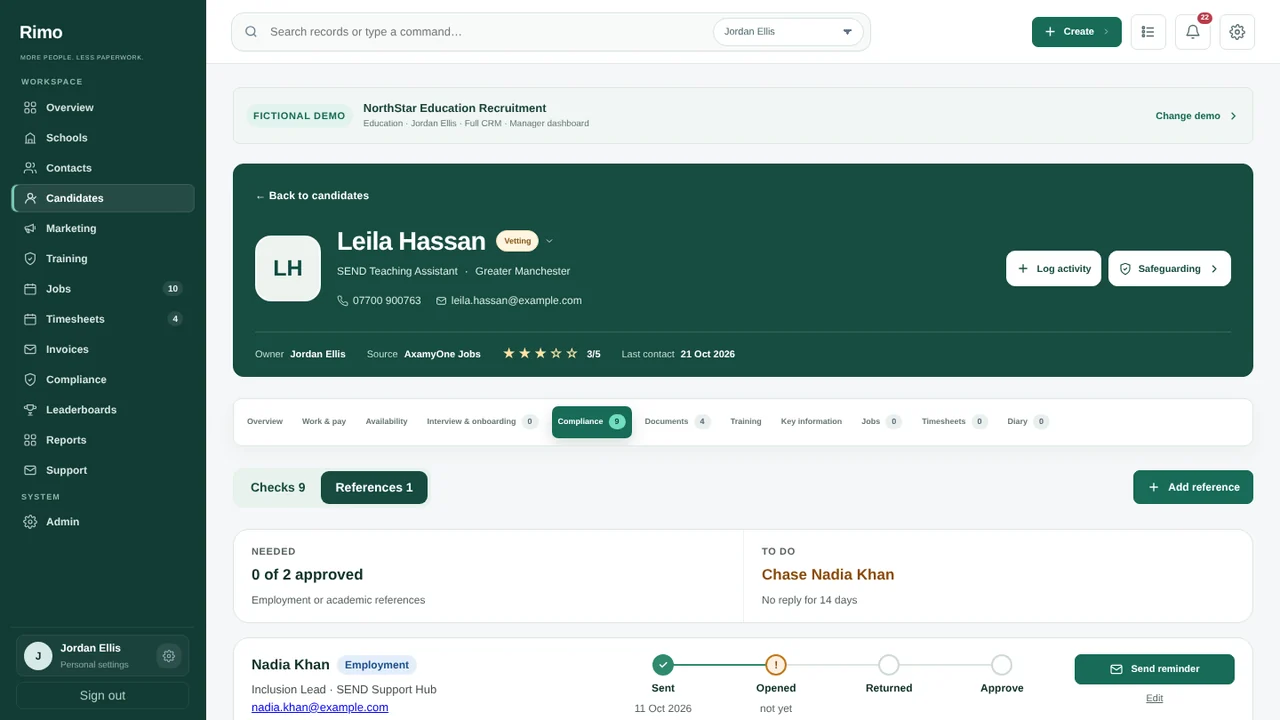This screenshot has height=720, width=1280.
Task: Click the Returned step circle
Action: [889, 665]
